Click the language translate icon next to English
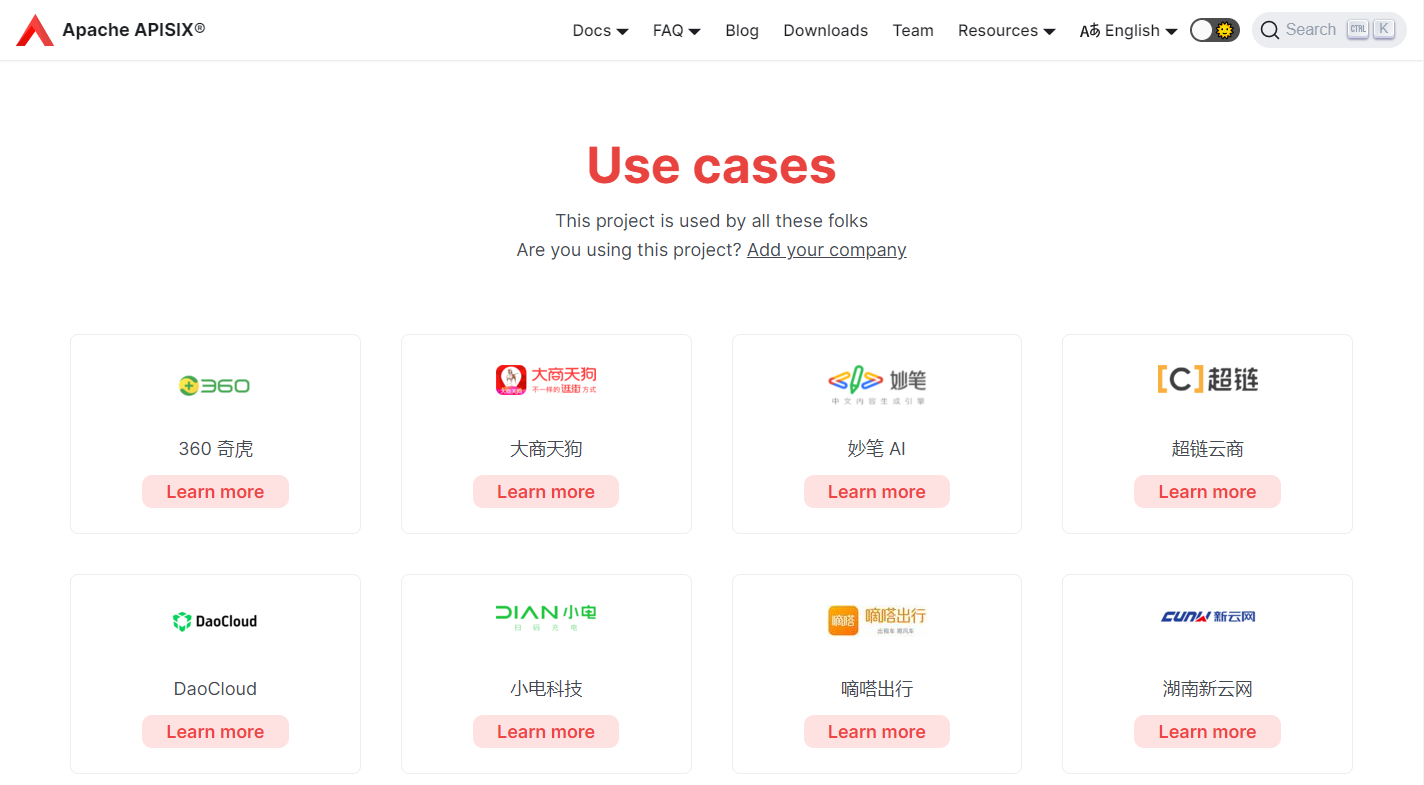Viewport: 1424px width, 785px height. click(1089, 31)
